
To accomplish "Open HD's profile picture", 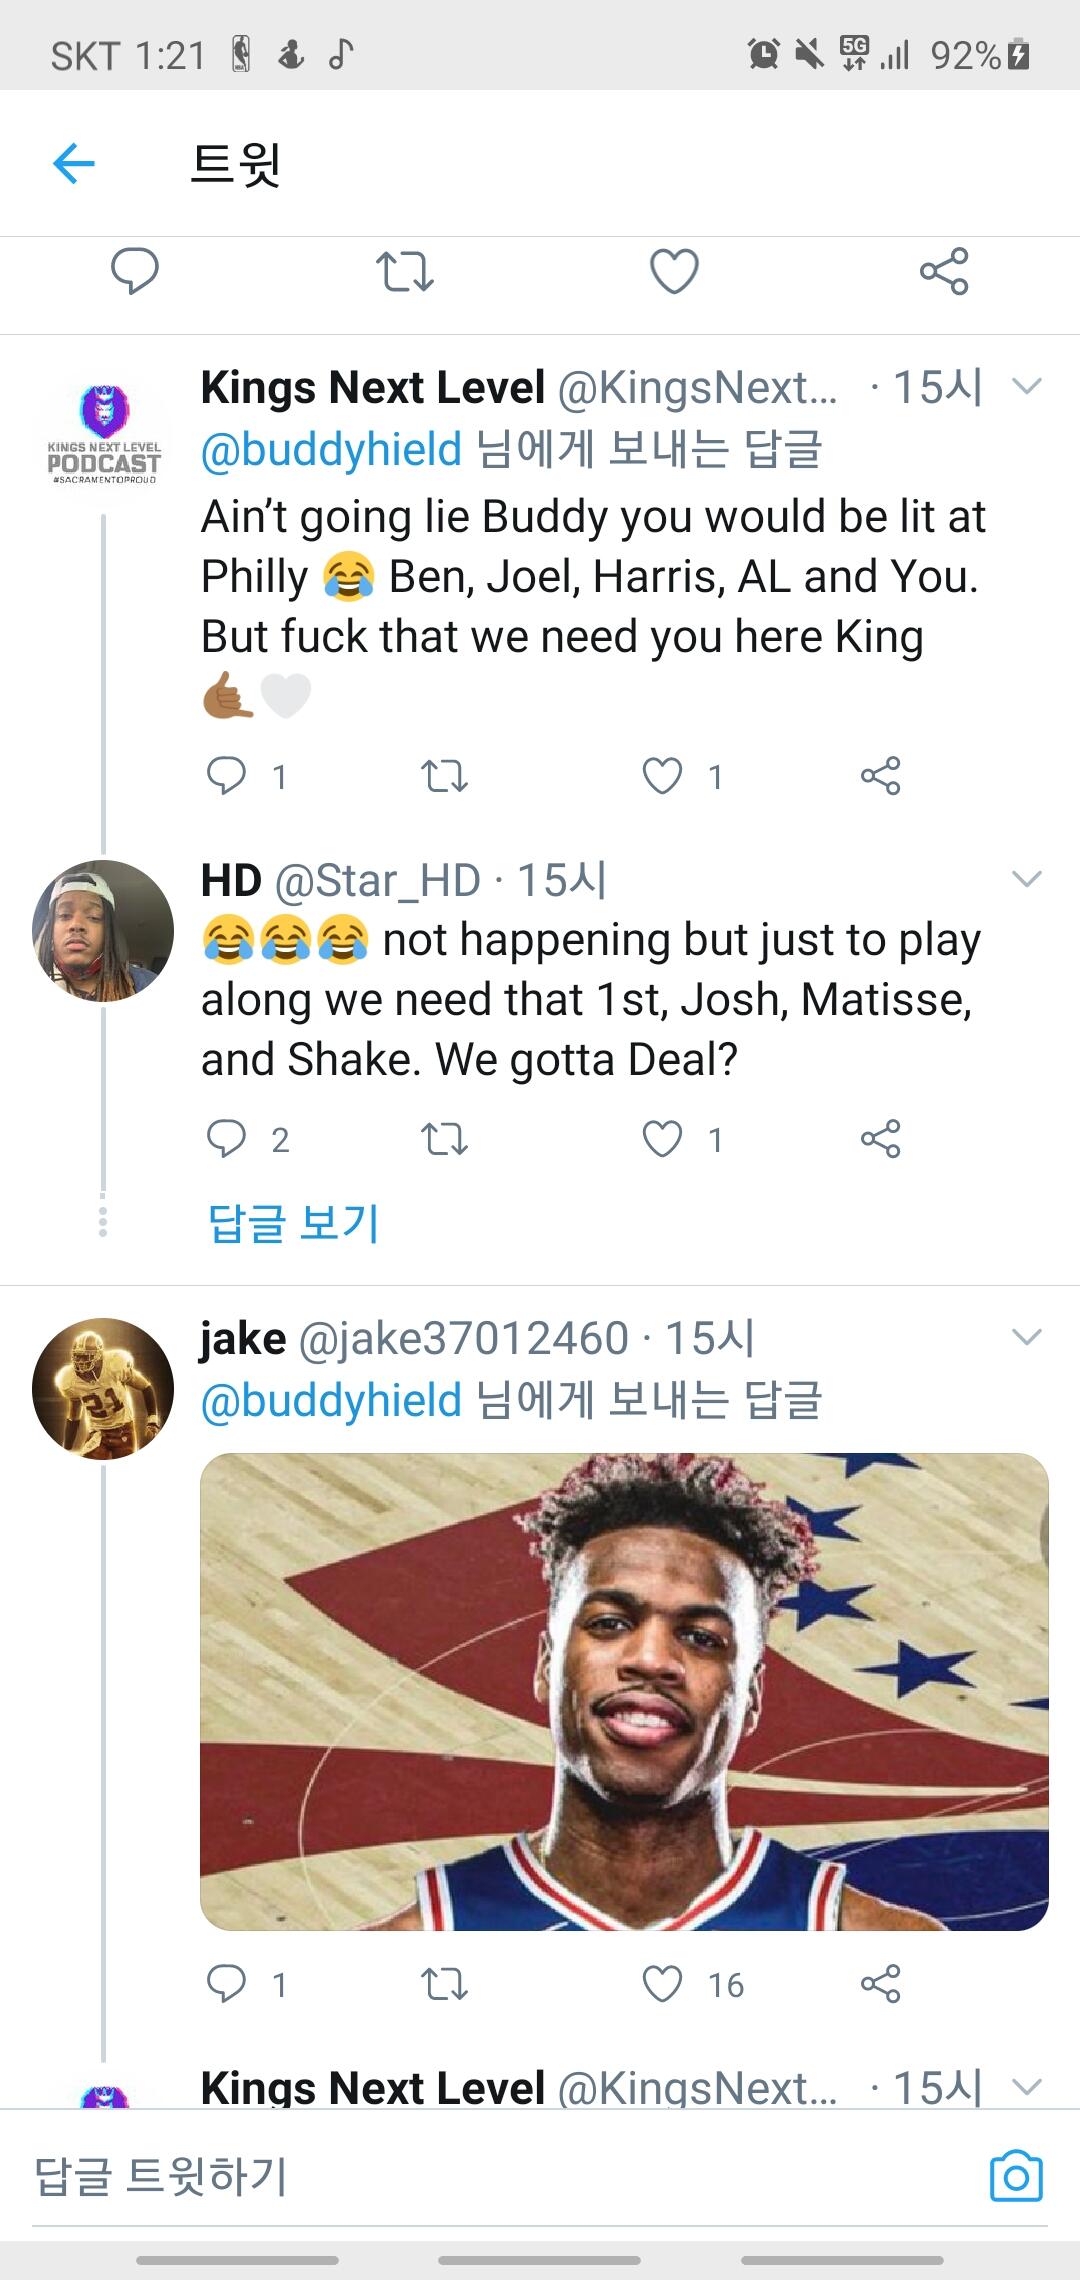I will click(103, 931).
